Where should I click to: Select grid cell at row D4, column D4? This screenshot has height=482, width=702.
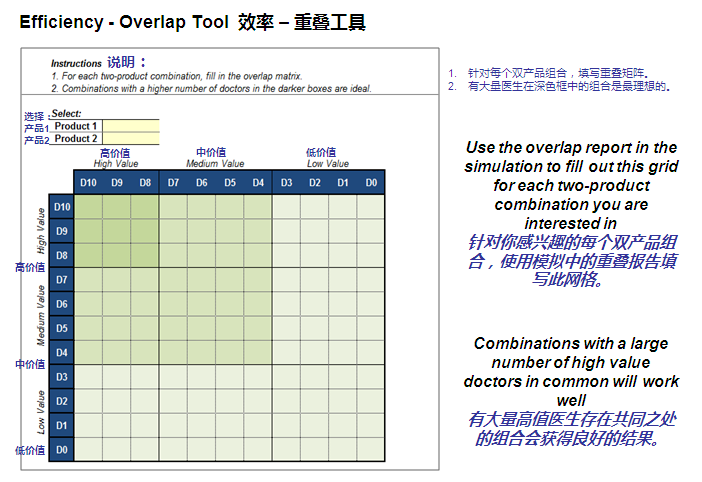tap(258, 352)
